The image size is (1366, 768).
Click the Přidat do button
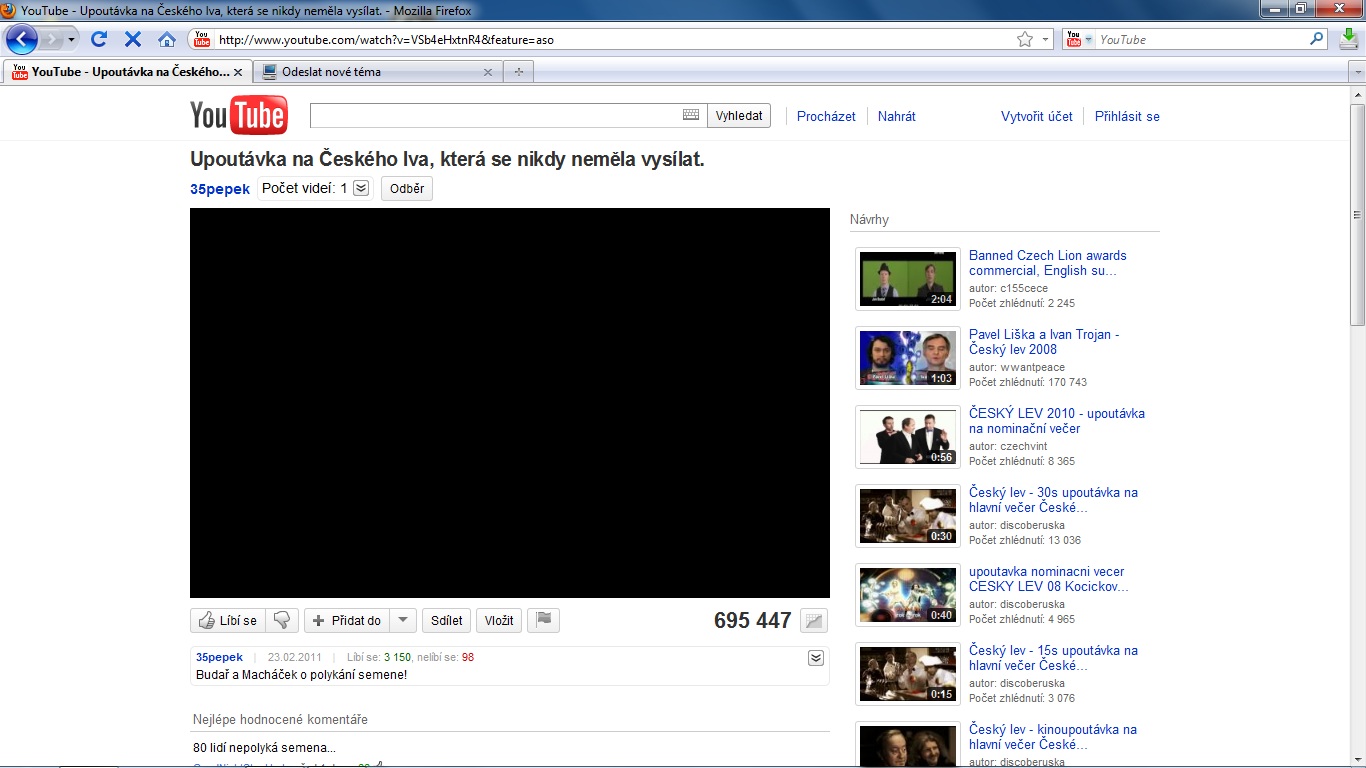[346, 620]
